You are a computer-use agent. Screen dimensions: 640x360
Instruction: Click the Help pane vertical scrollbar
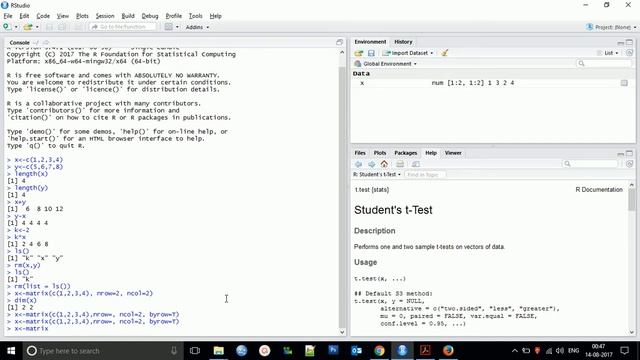[631, 259]
